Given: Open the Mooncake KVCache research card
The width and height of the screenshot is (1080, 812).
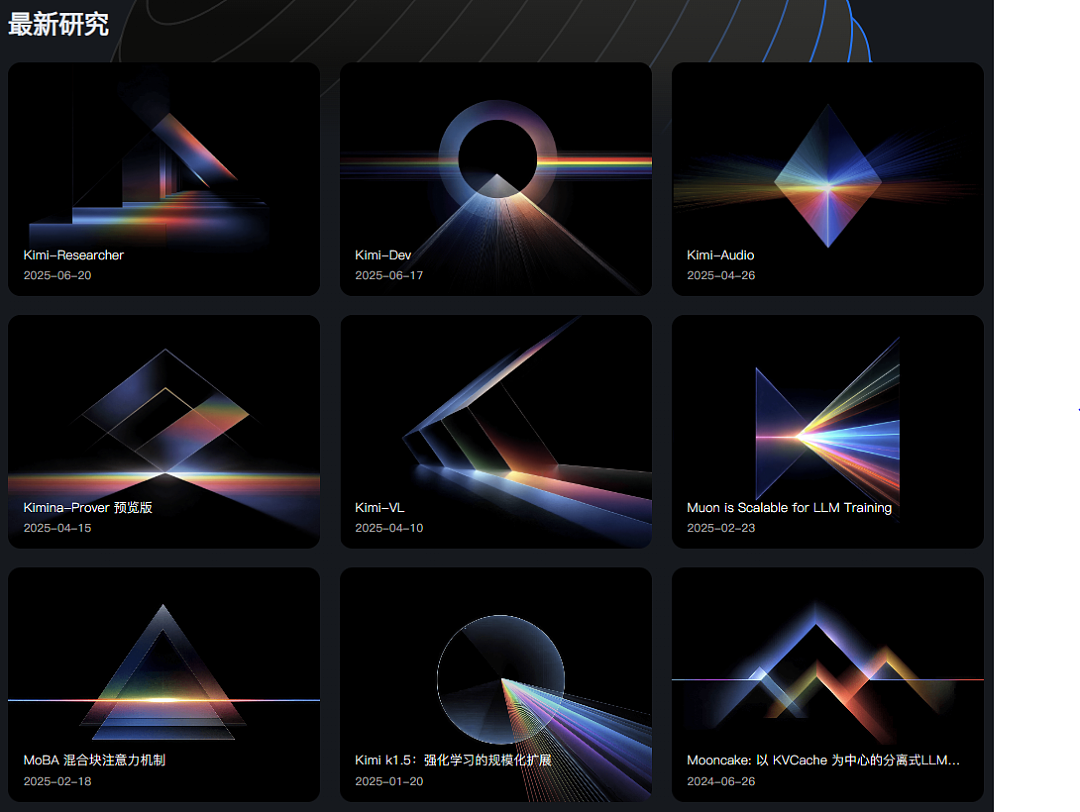Looking at the screenshot, I should pos(828,685).
